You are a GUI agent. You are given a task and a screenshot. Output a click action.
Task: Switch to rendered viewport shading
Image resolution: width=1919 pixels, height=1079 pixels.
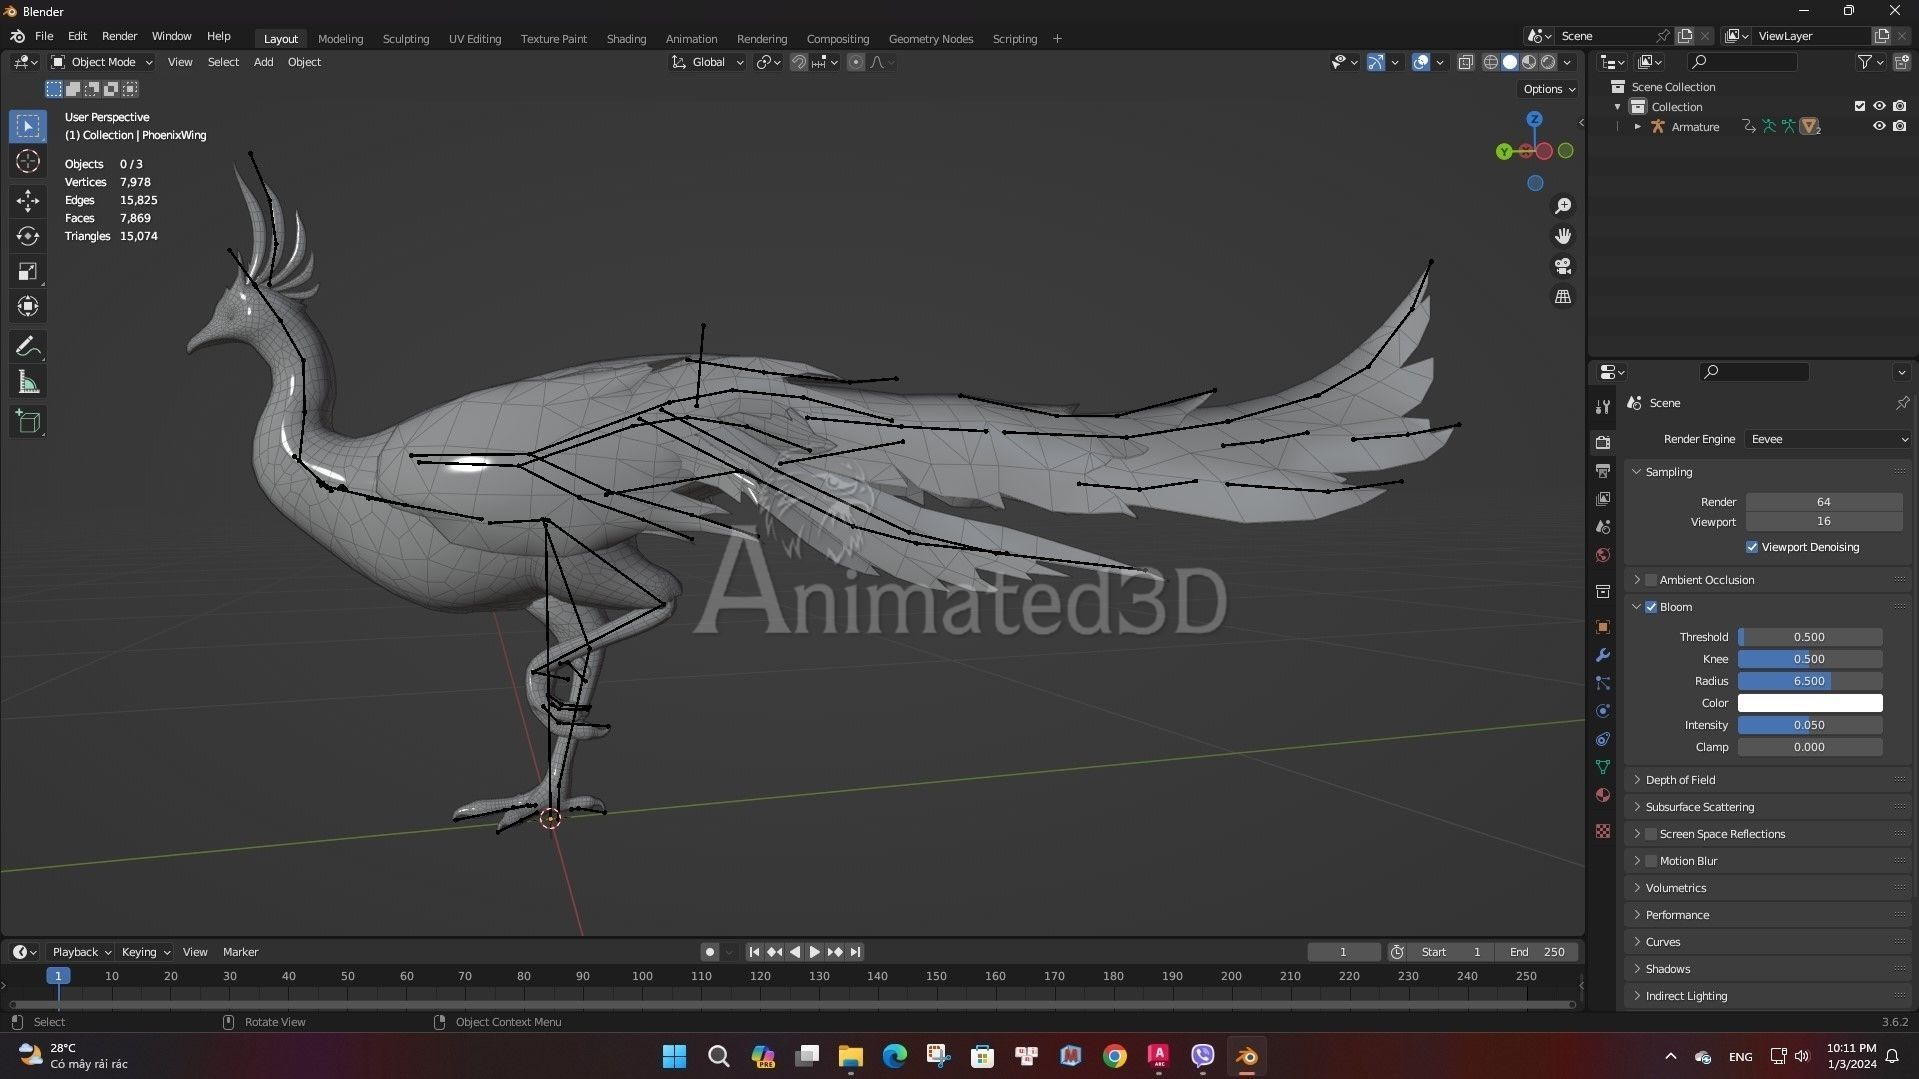tap(1548, 62)
